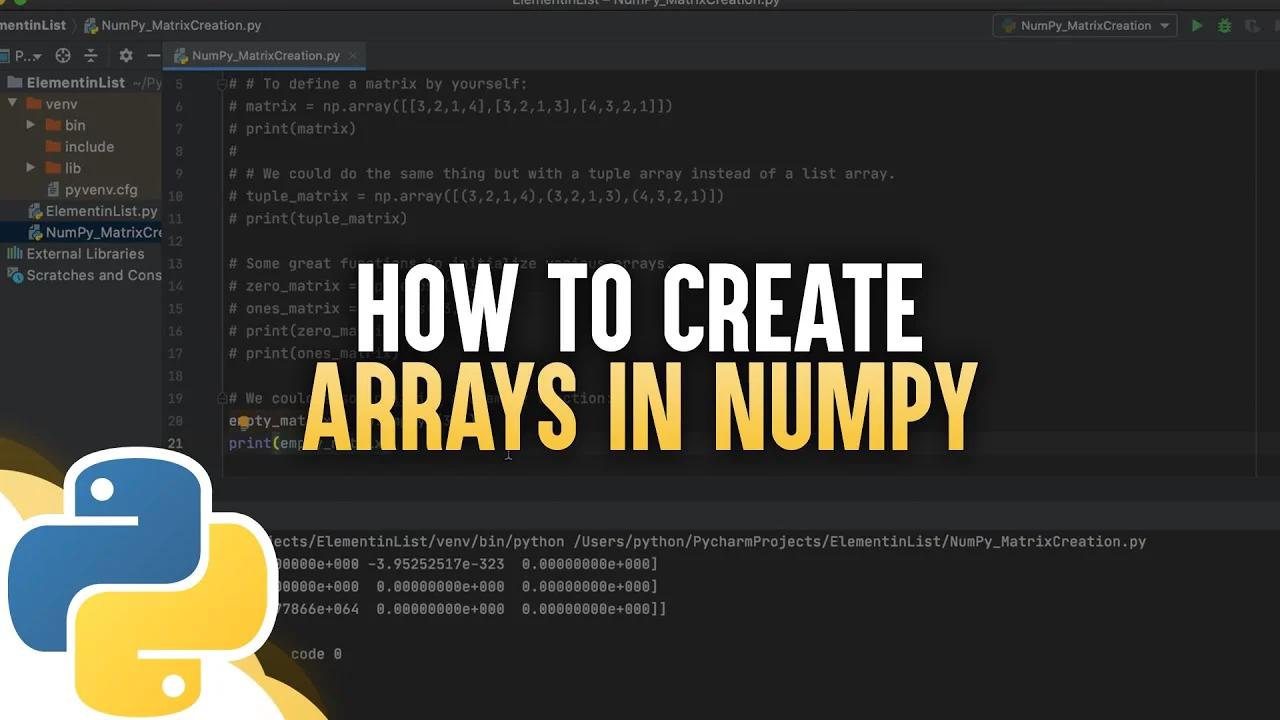Open the Project panel settings gear
Viewport: 1280px width, 720px height.
(x=126, y=56)
